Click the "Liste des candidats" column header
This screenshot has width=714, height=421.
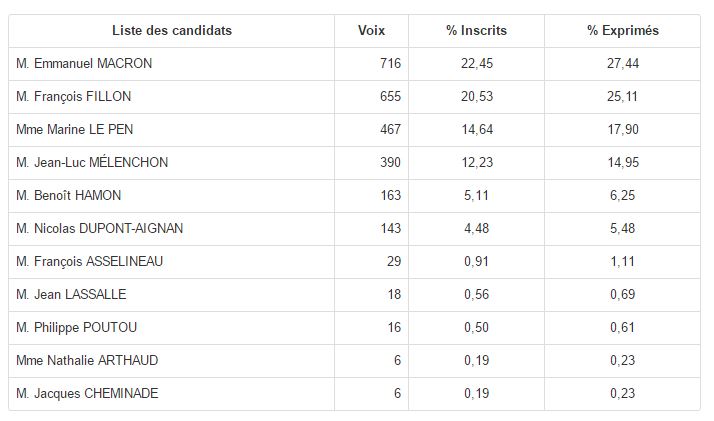pyautogui.click(x=171, y=31)
